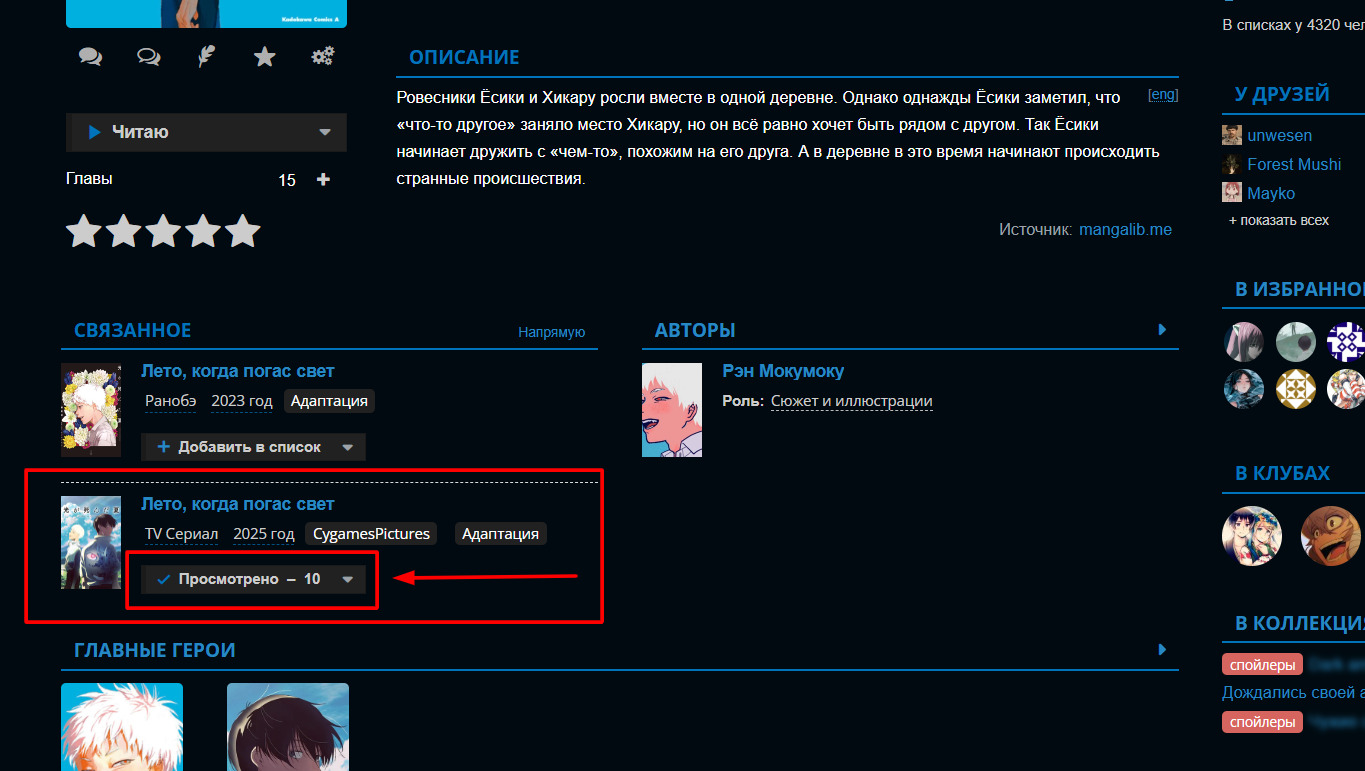
Task: Click the TV series poster thumbnail
Action: (91, 542)
